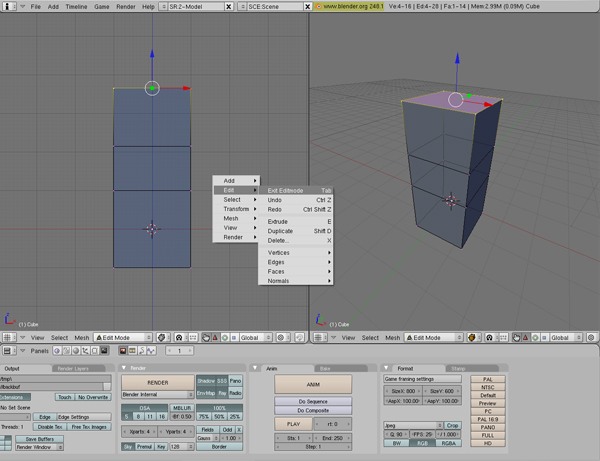Image resolution: width=600 pixels, height=461 pixels.
Task: Disable the Shadow render option
Action: [204, 381]
